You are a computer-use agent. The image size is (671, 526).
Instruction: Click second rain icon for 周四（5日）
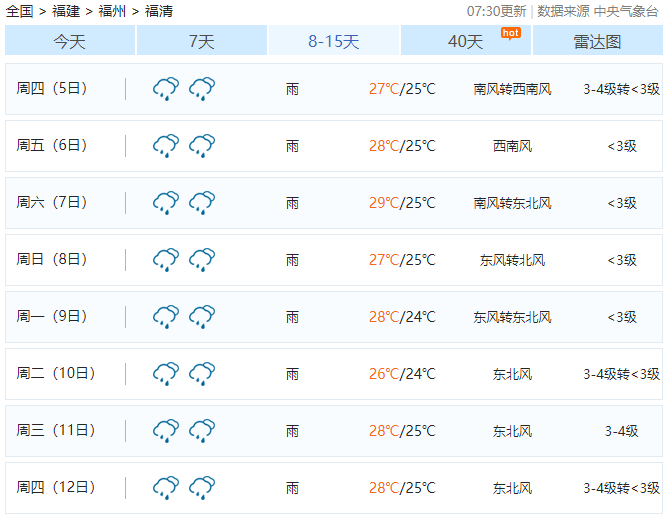202,89
